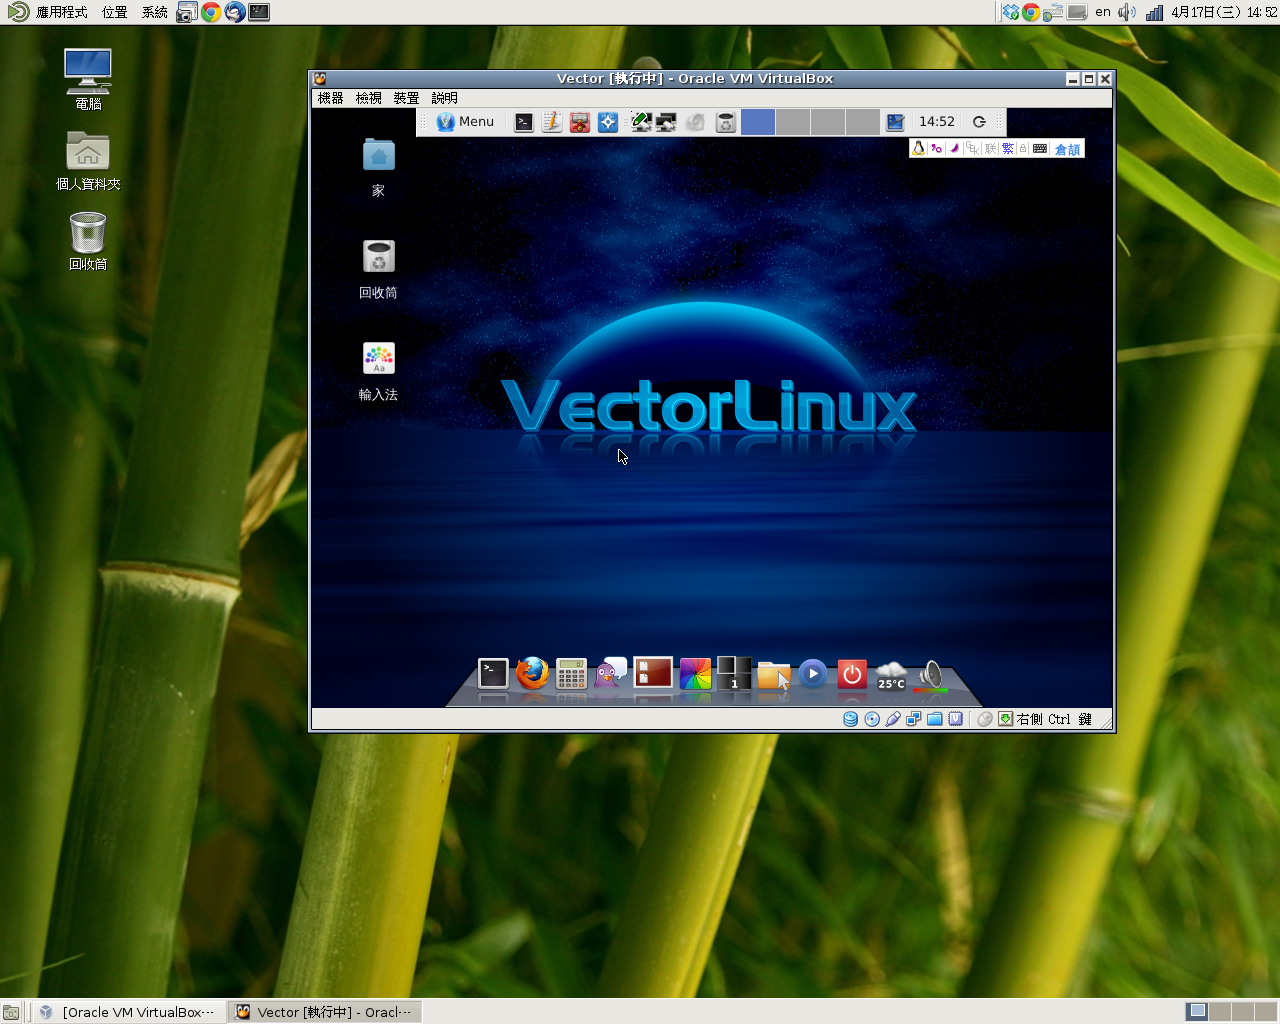This screenshot has width=1280, height=1024.
Task: Launch terminal from the guest top panel
Action: point(524,122)
